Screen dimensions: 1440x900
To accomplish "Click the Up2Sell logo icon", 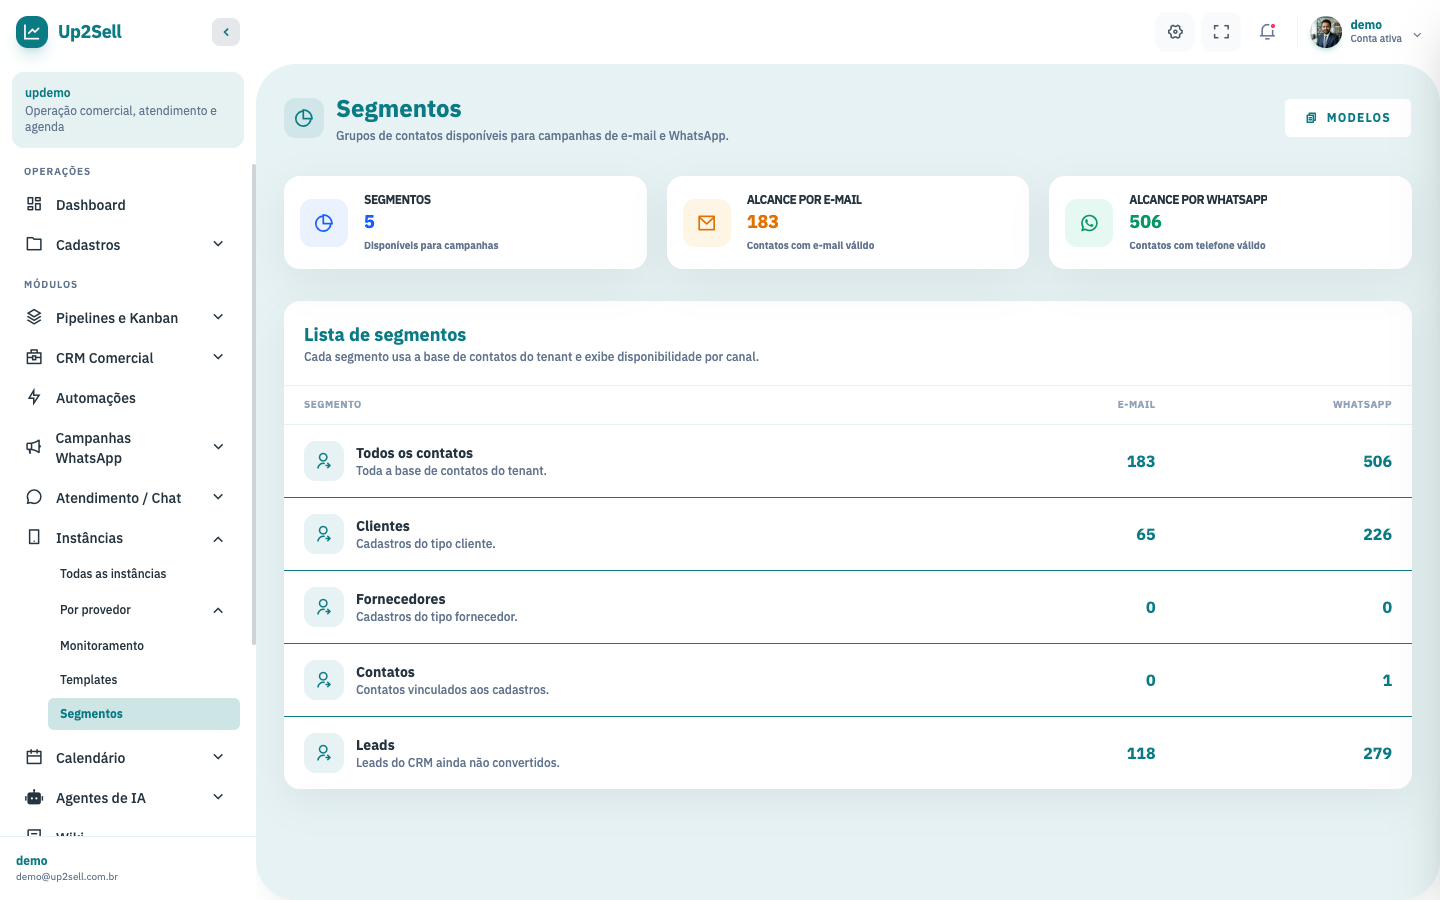I will [x=32, y=32].
